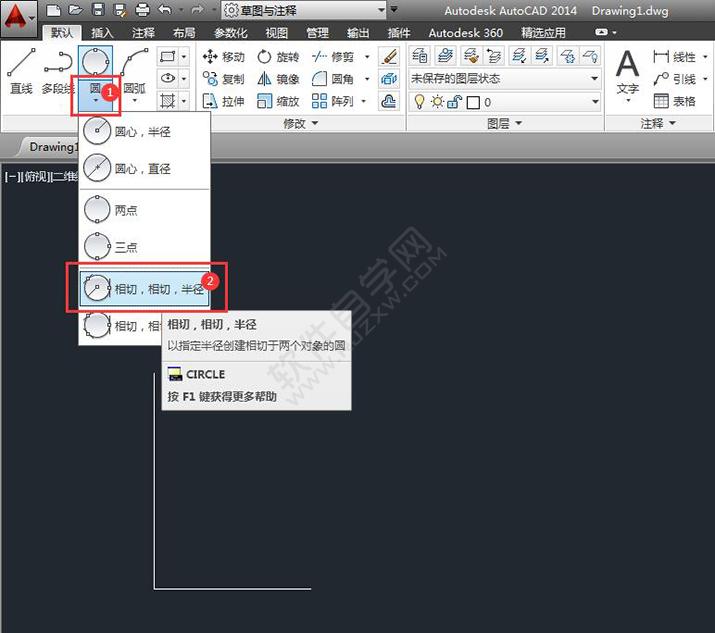The image size is (715, 633).
Task: Select the Polyline (多段线) tool
Action: point(57,71)
